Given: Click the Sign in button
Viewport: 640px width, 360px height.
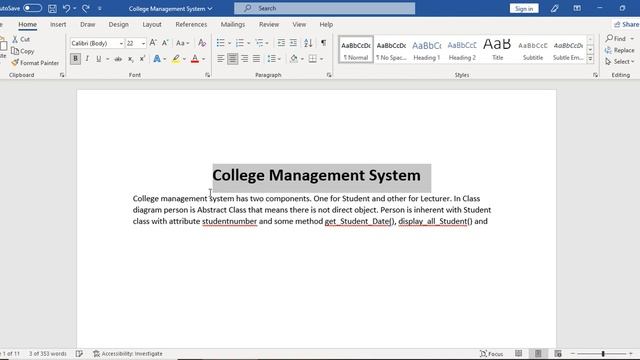Looking at the screenshot, I should coord(524,9).
